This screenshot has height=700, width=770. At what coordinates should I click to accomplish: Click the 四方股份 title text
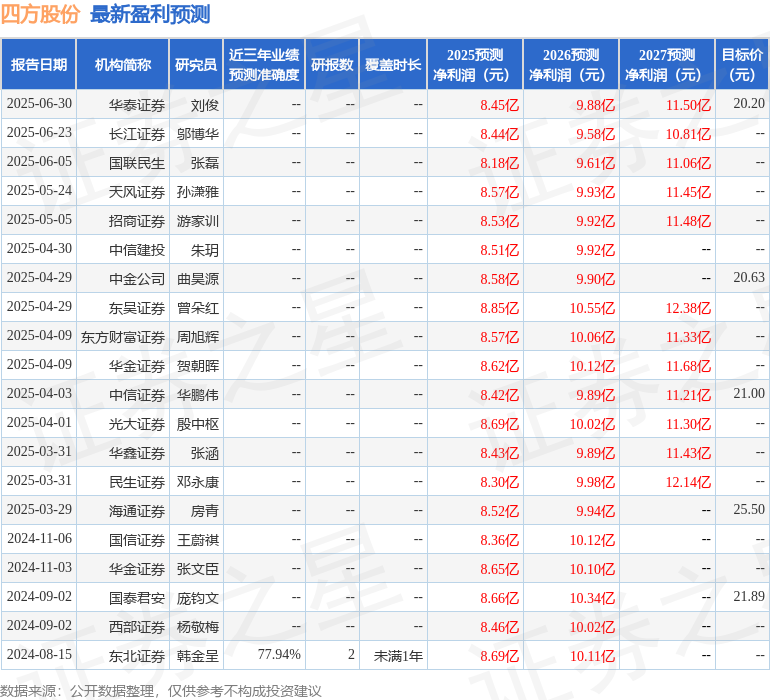(40, 14)
